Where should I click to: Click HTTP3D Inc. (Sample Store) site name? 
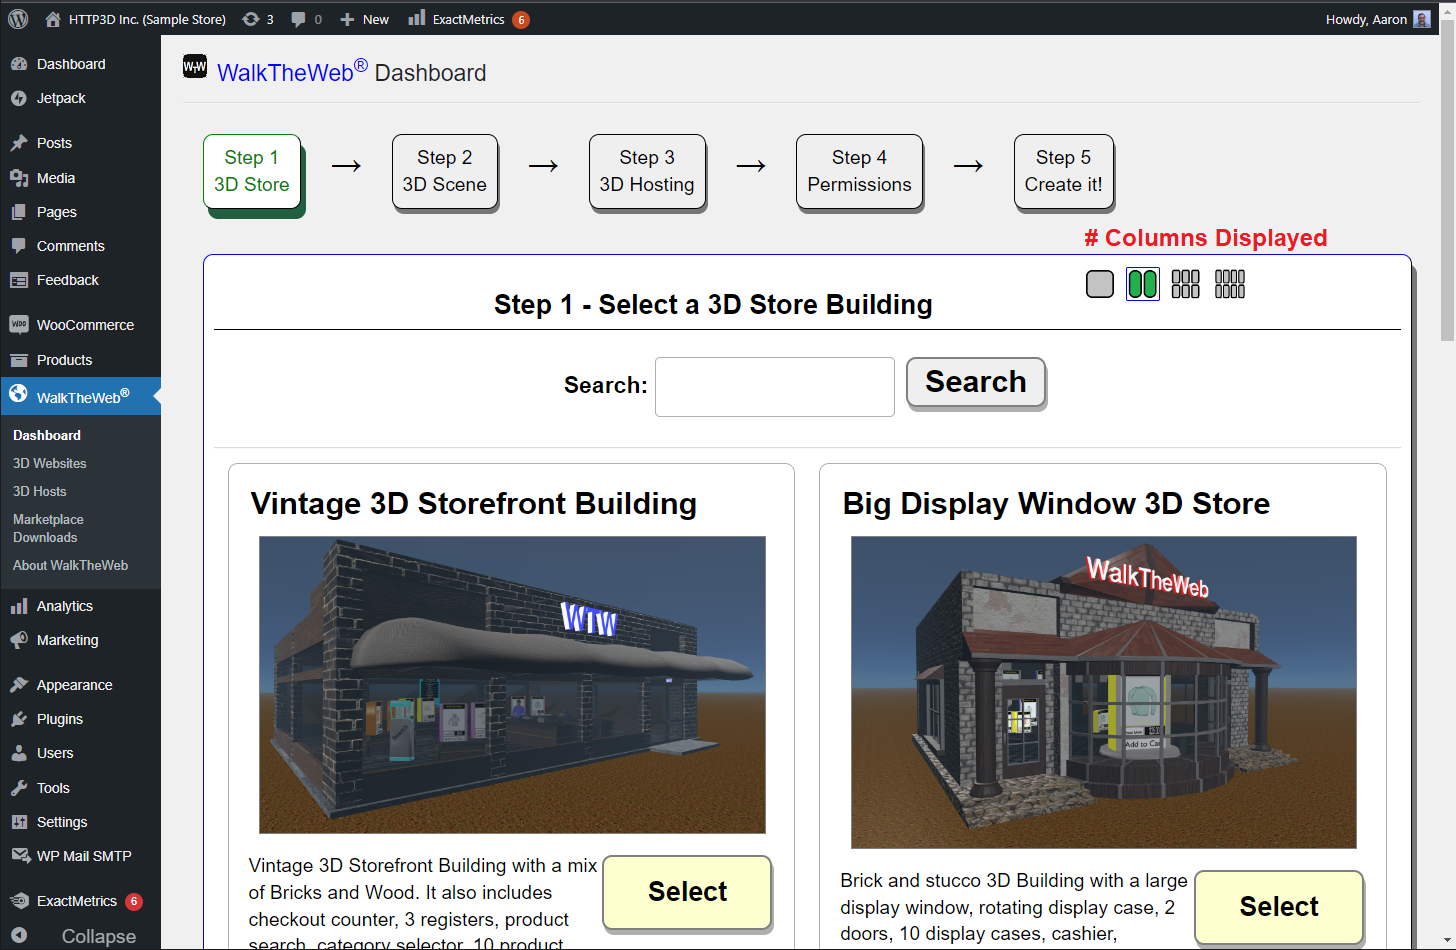147,19
